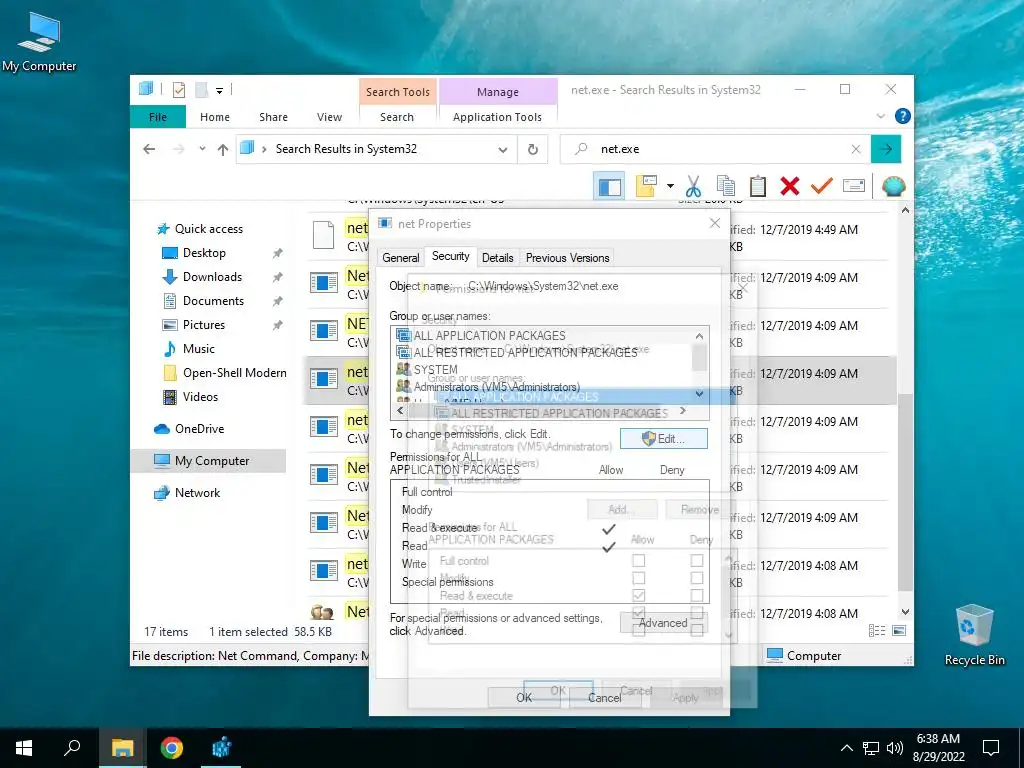Screen dimensions: 1024x768
Task: Click the file list scroll down arrow
Action: pyautogui.click(x=905, y=612)
